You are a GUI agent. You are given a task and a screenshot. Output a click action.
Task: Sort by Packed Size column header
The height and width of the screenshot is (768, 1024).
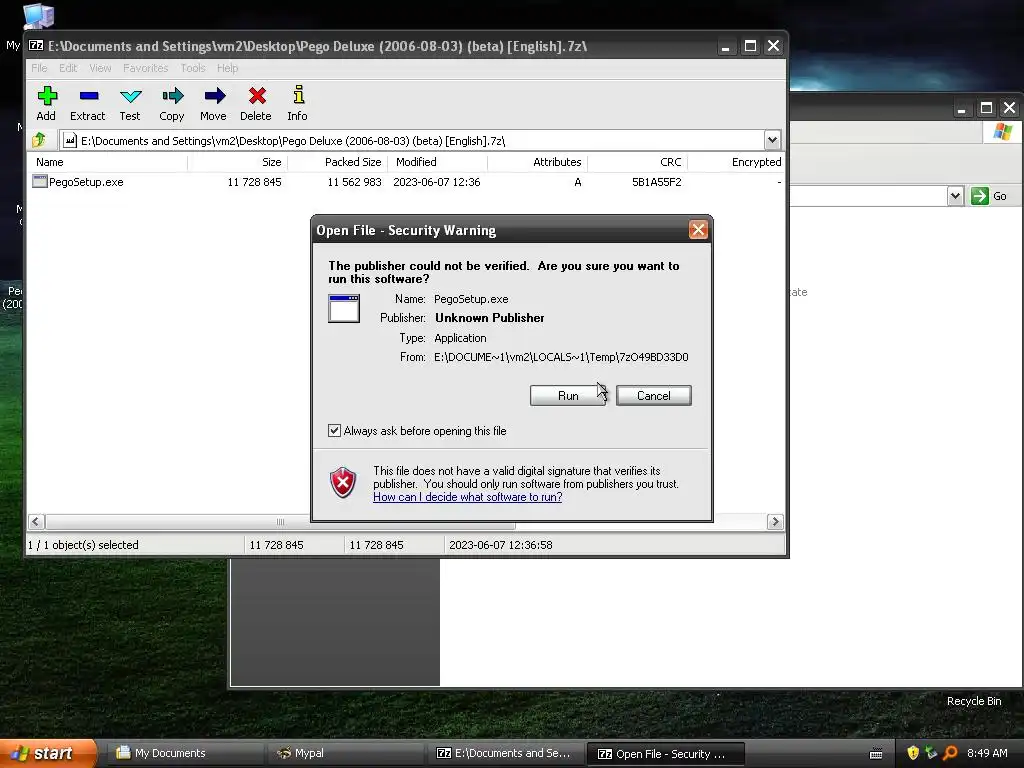[x=338, y=162]
